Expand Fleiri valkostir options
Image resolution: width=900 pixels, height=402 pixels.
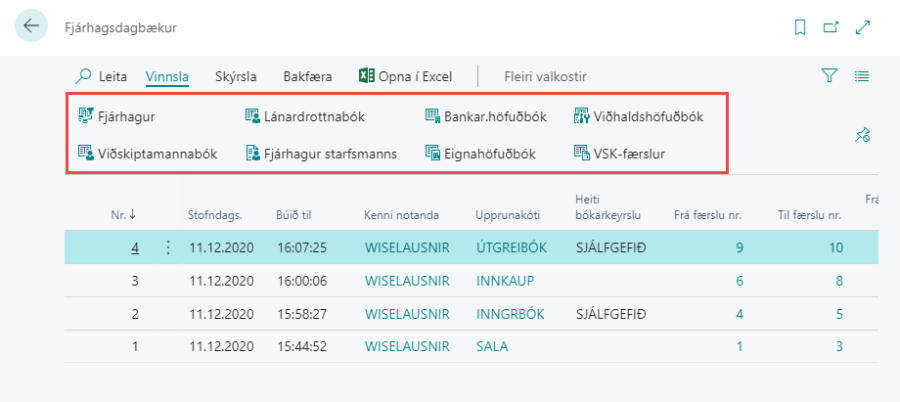pos(545,76)
